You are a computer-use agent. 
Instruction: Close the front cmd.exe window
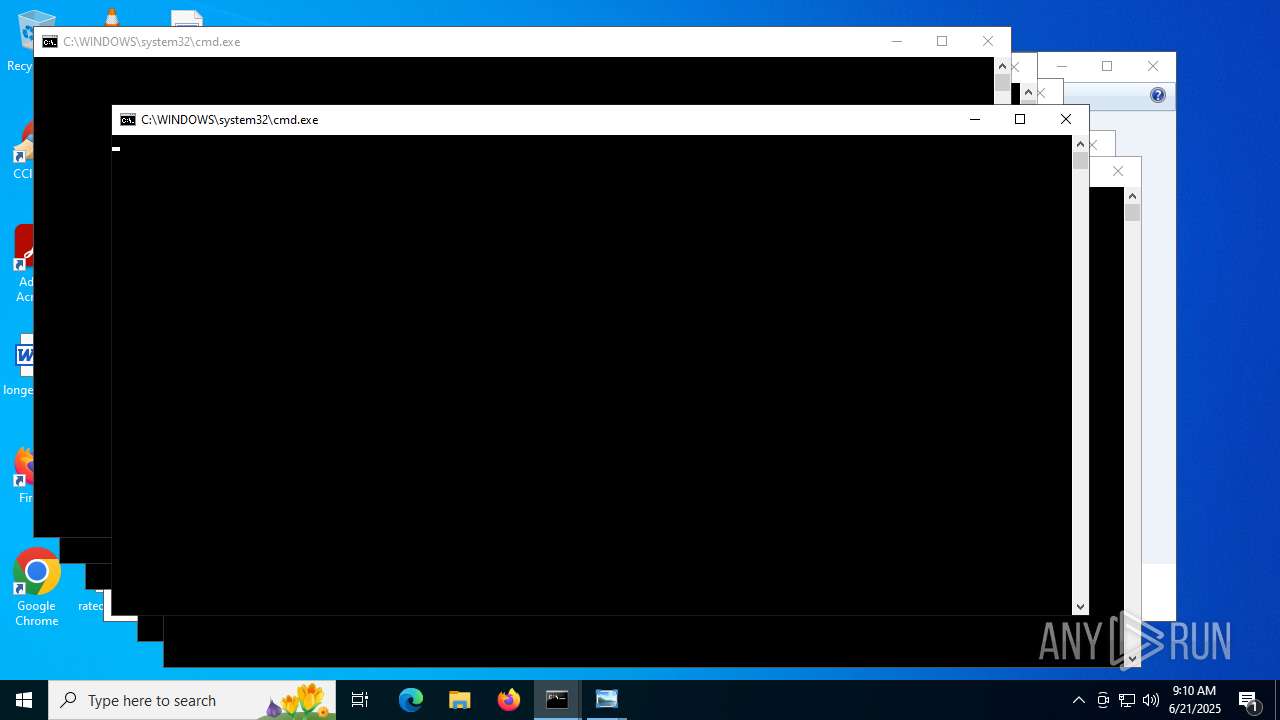[x=1066, y=120]
